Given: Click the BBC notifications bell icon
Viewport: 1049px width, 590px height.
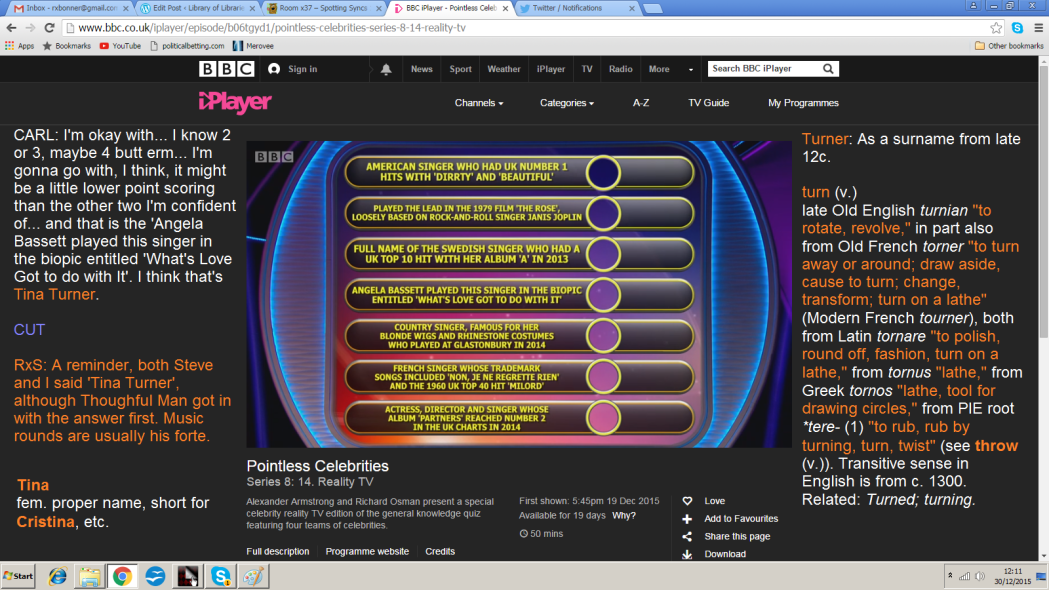Looking at the screenshot, I should (x=386, y=69).
